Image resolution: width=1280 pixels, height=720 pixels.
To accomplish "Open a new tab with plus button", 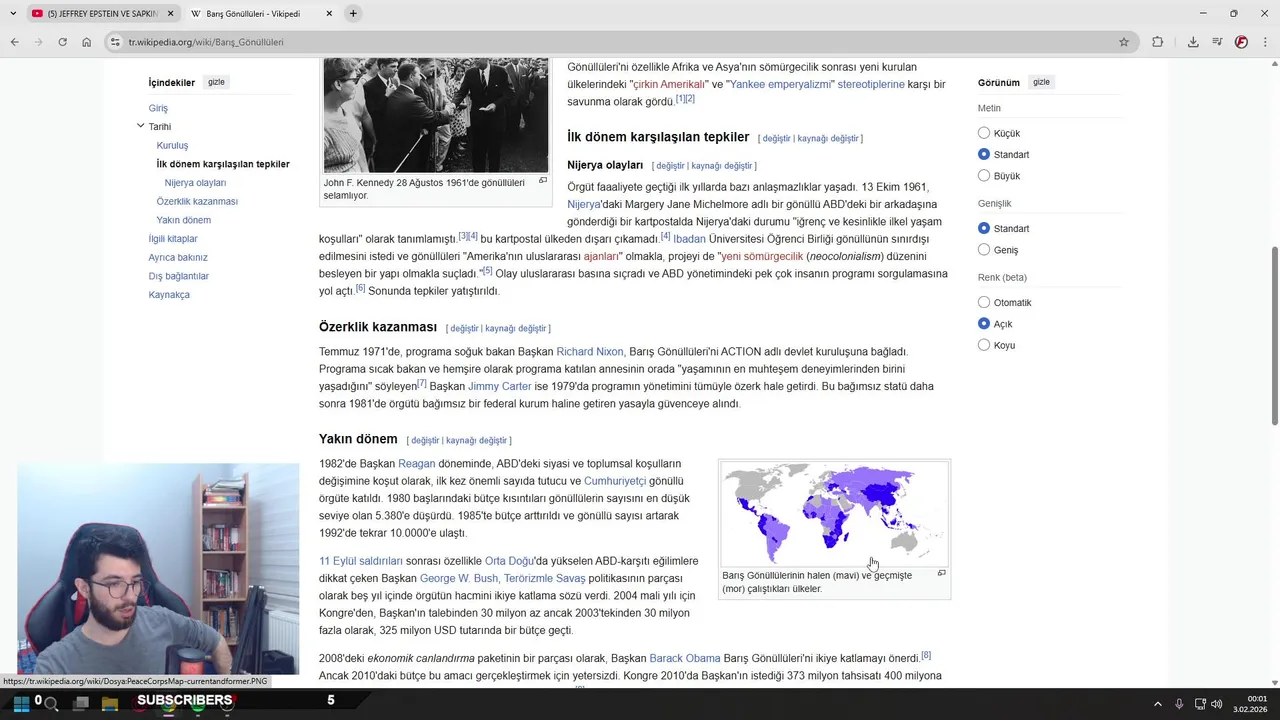I will coord(353,13).
